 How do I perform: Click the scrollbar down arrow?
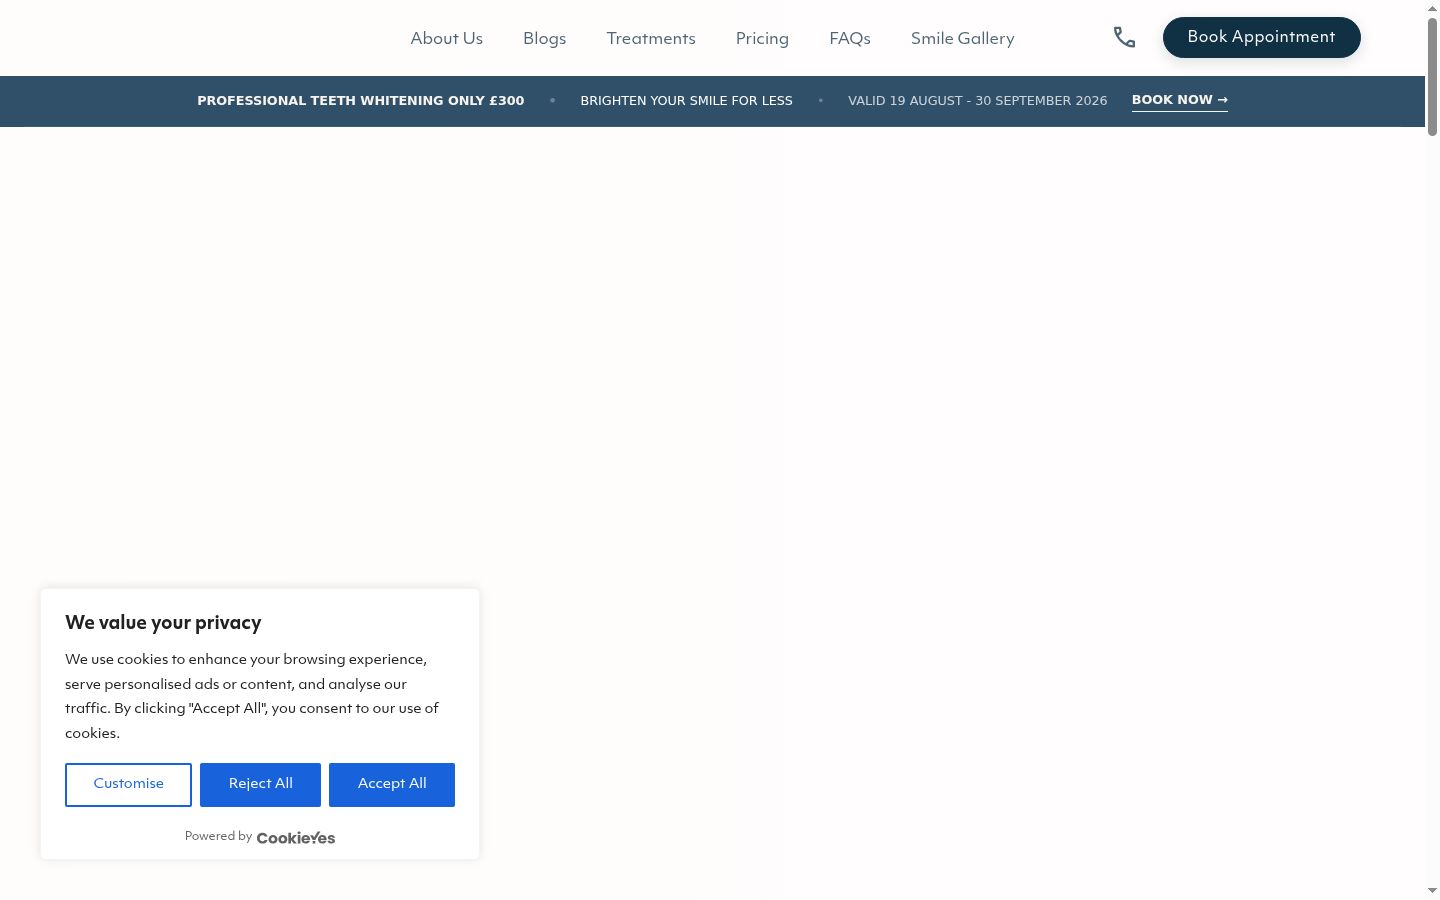1432,891
